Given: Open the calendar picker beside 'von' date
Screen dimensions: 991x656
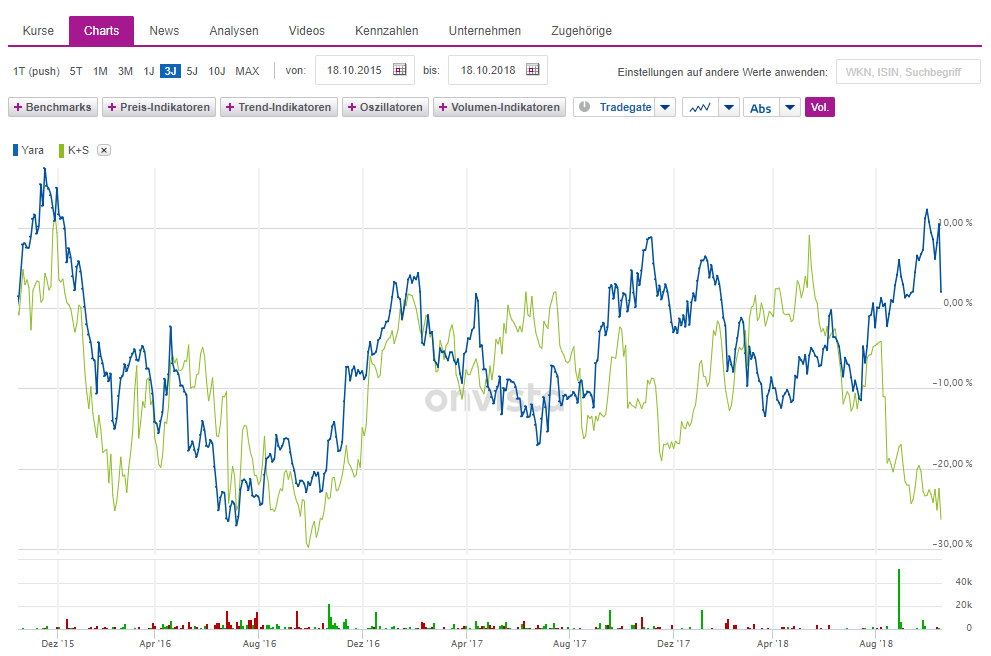Looking at the screenshot, I should pos(399,70).
